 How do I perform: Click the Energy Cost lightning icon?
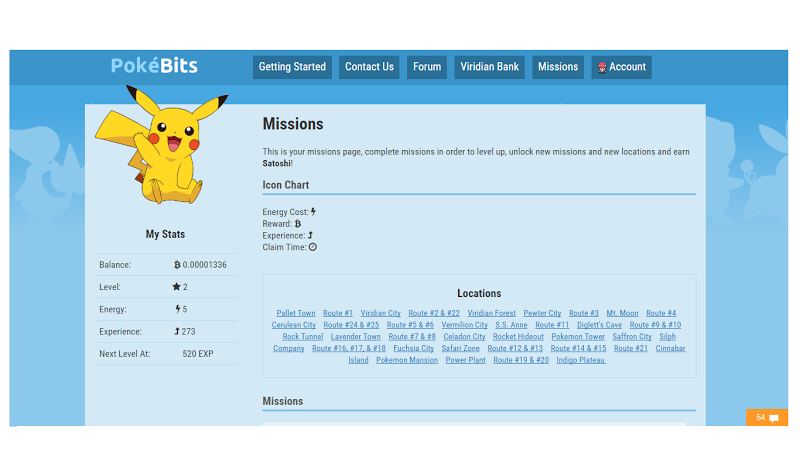pyautogui.click(x=313, y=212)
